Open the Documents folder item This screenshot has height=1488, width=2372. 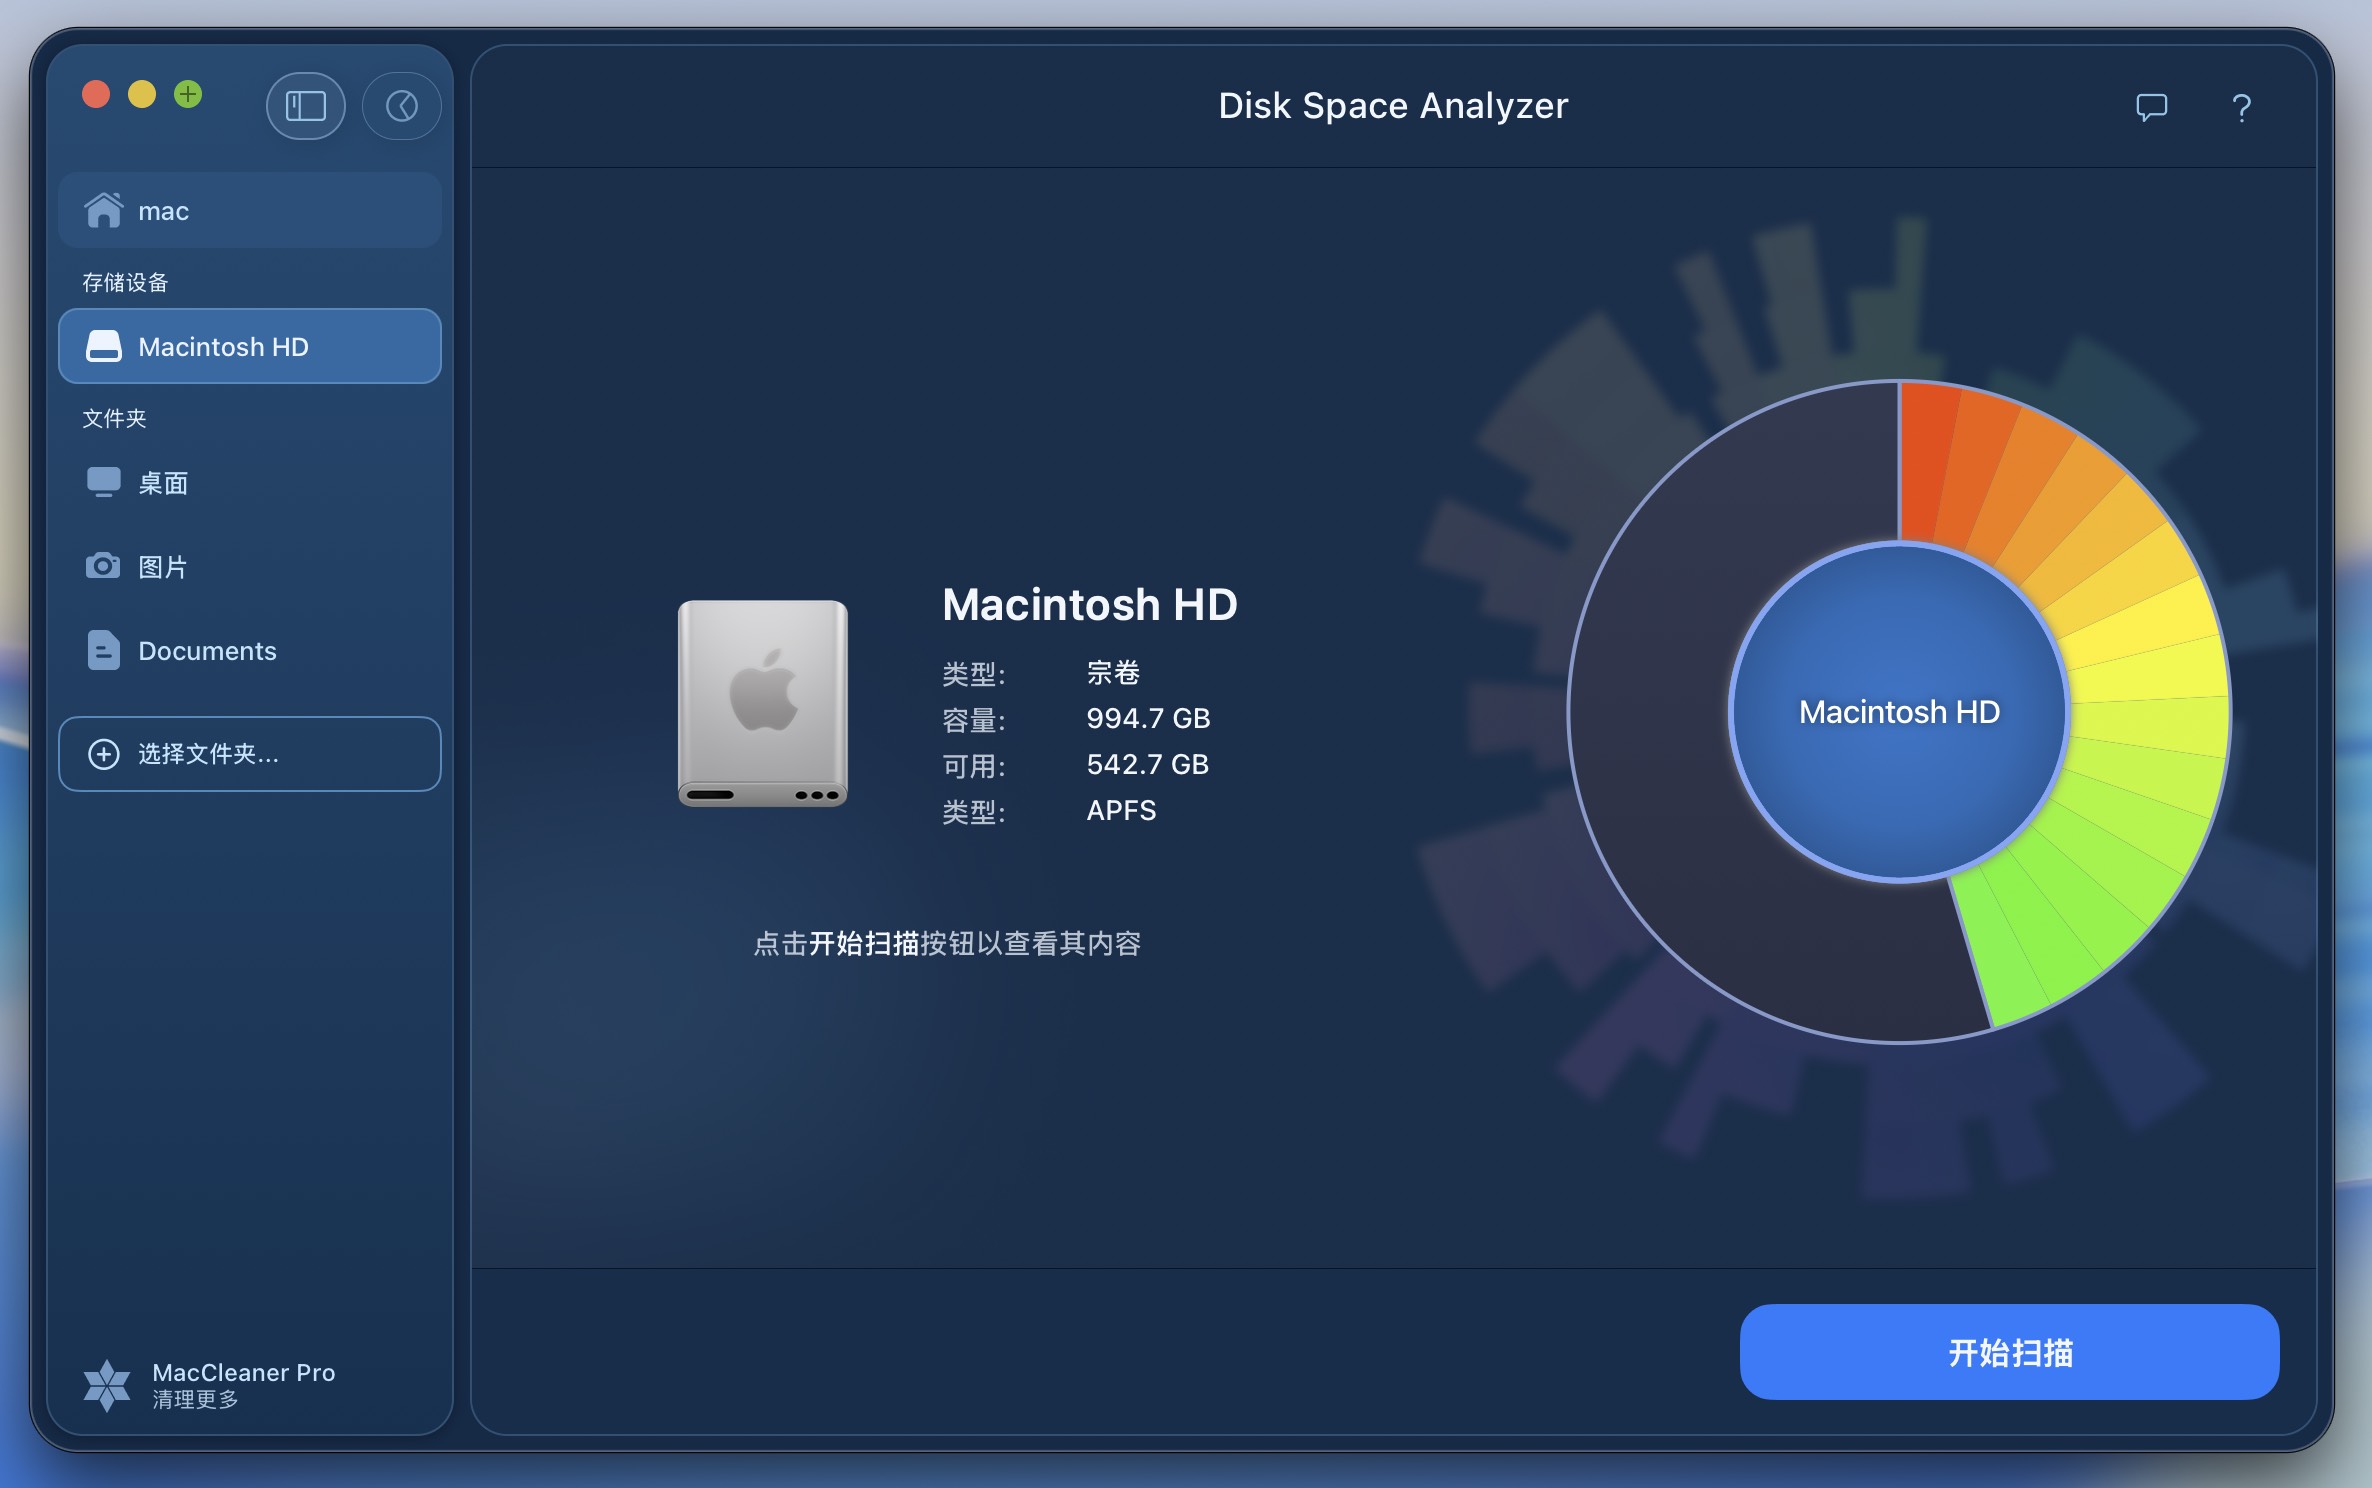coord(207,651)
